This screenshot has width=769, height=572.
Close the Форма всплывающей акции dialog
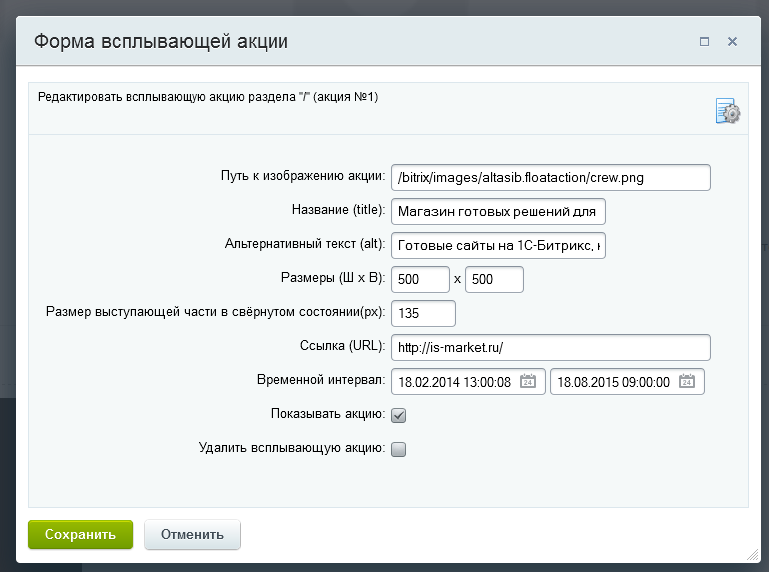[732, 42]
